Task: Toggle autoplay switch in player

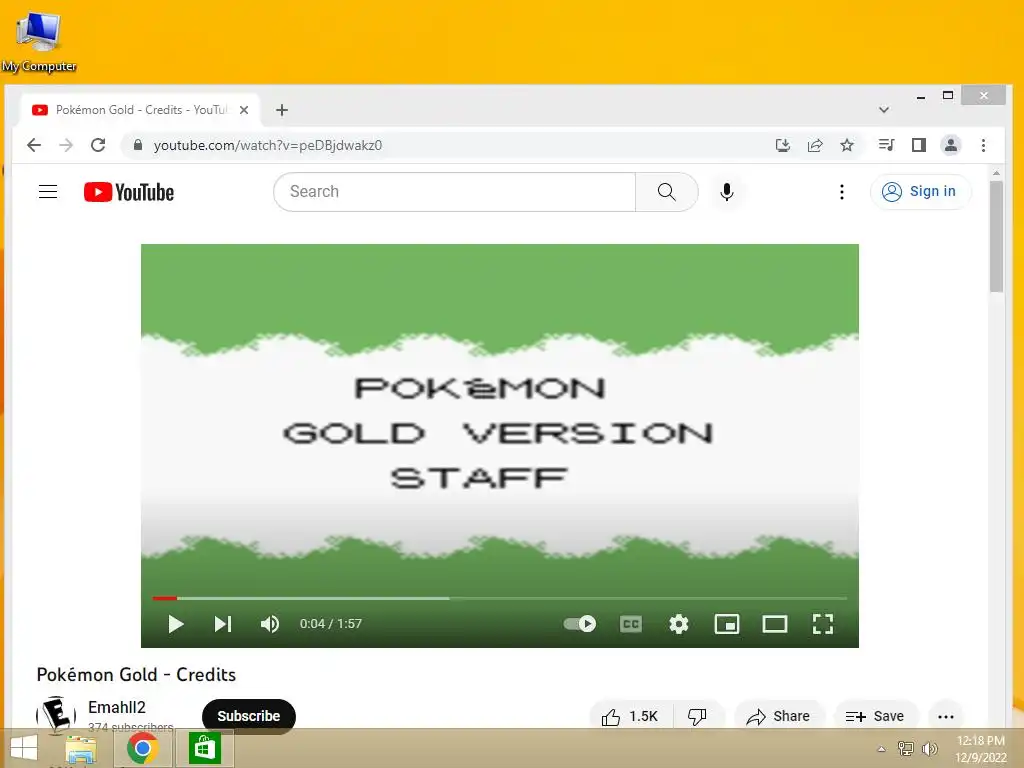Action: coord(580,624)
